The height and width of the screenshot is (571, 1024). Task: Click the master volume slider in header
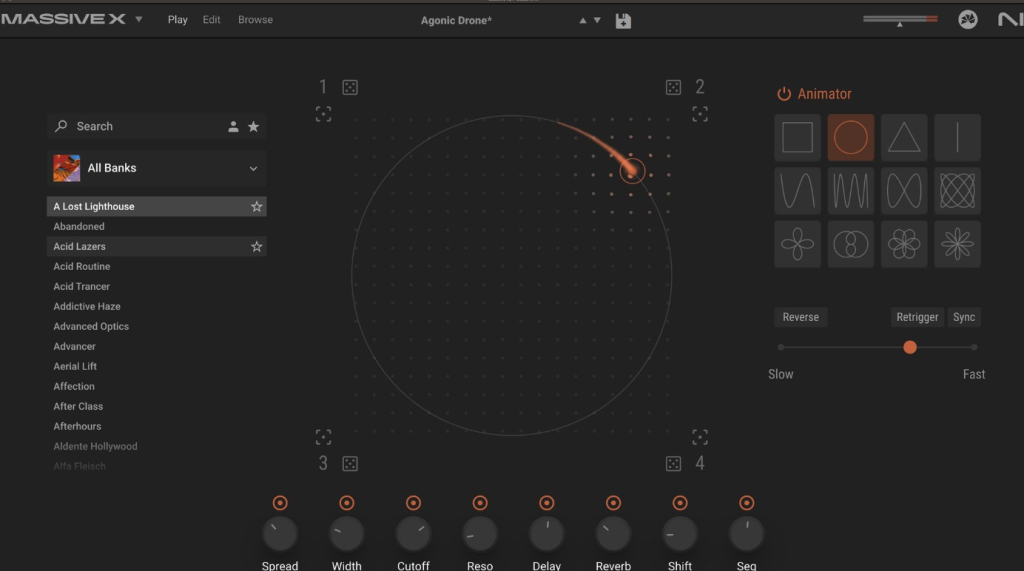click(x=900, y=20)
